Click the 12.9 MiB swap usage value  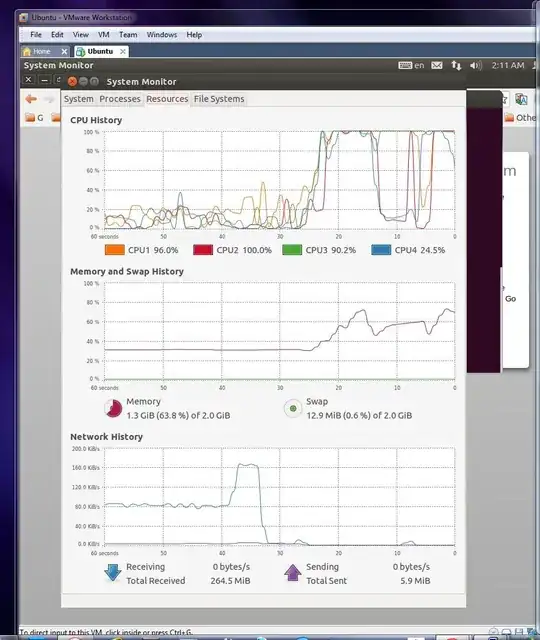click(359, 416)
